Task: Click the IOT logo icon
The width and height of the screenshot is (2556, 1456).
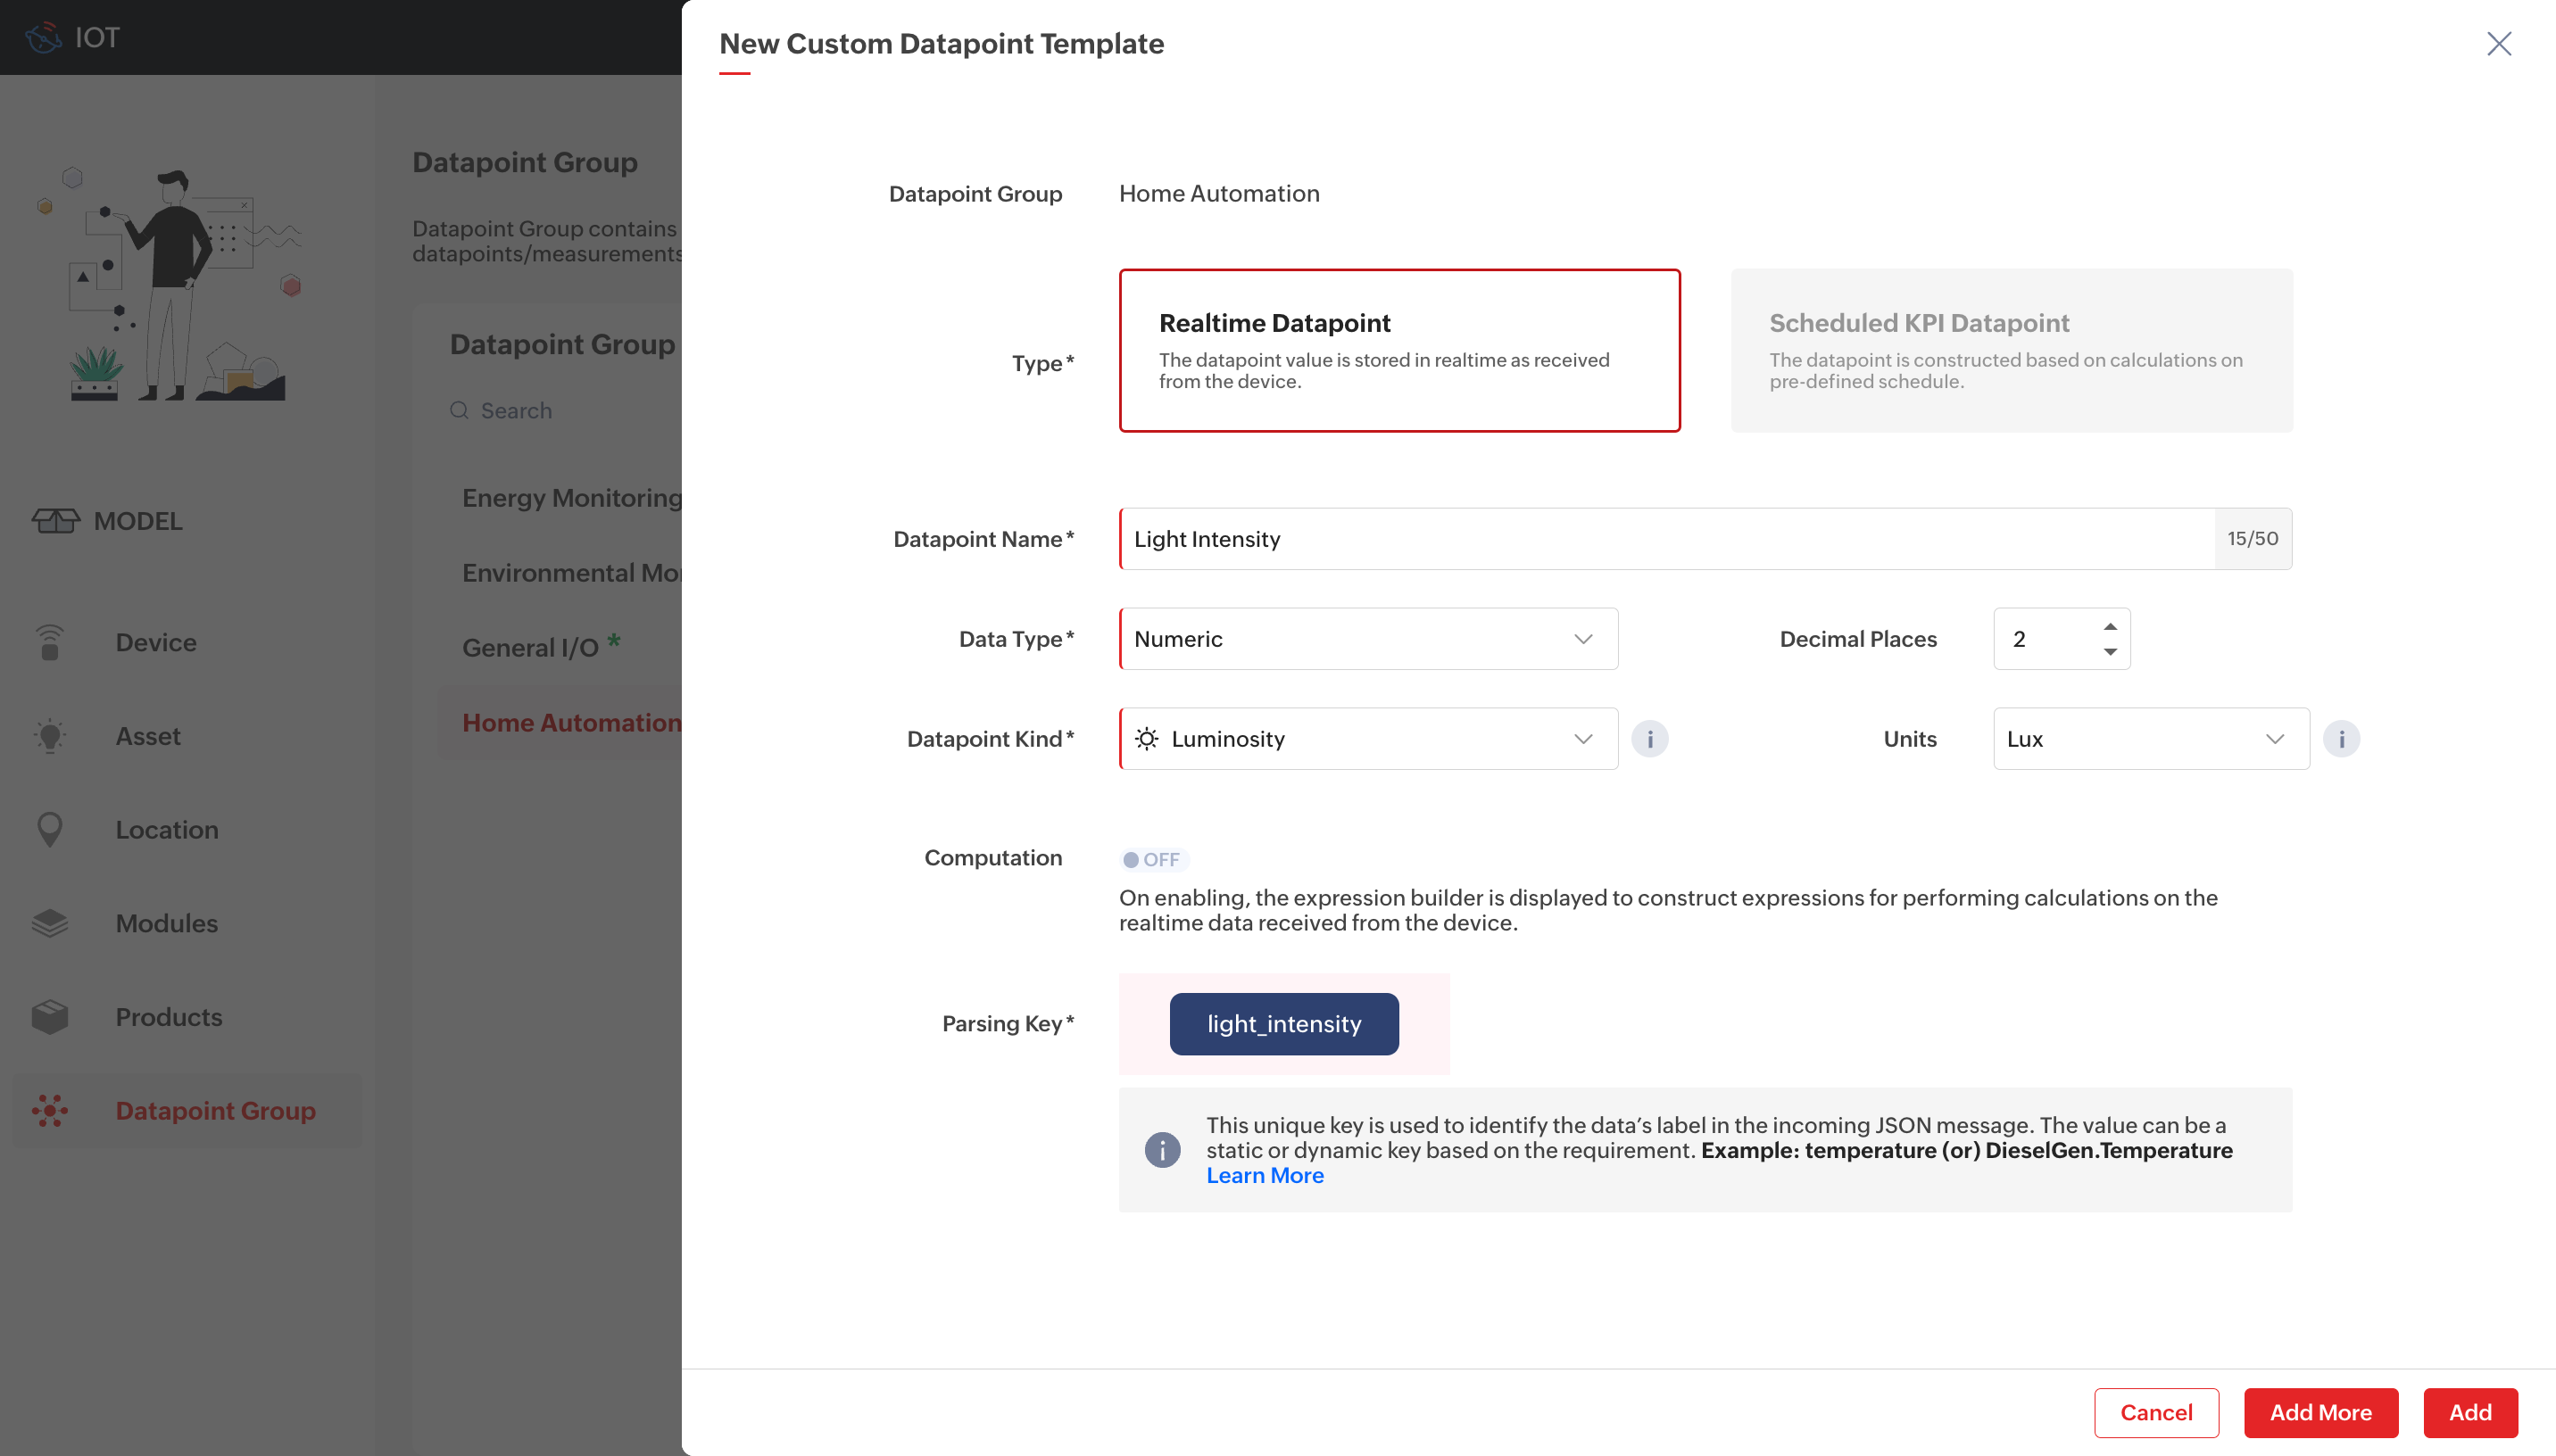Action: click(43, 38)
